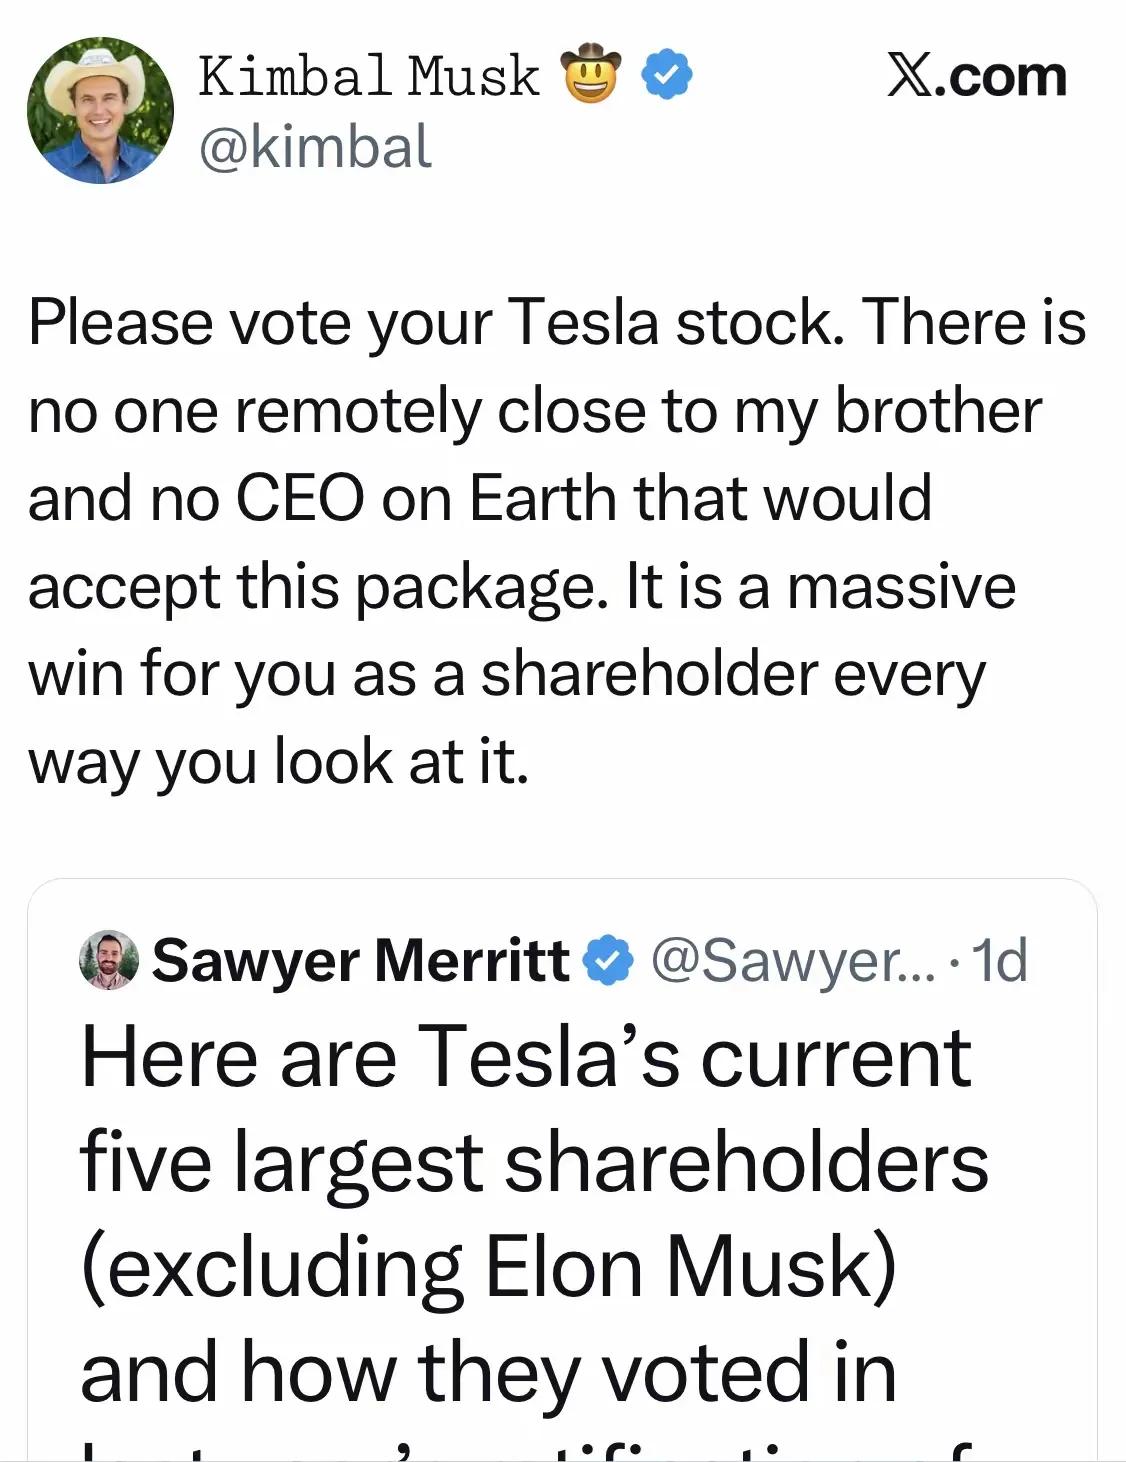Image resolution: width=1126 pixels, height=1462 pixels.
Task: Click Kimbal Musk's blue verified badge
Action: tap(667, 75)
